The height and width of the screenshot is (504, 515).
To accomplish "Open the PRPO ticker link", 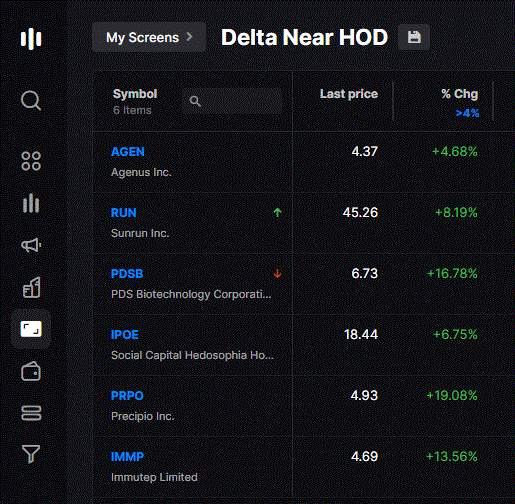I will (127, 396).
